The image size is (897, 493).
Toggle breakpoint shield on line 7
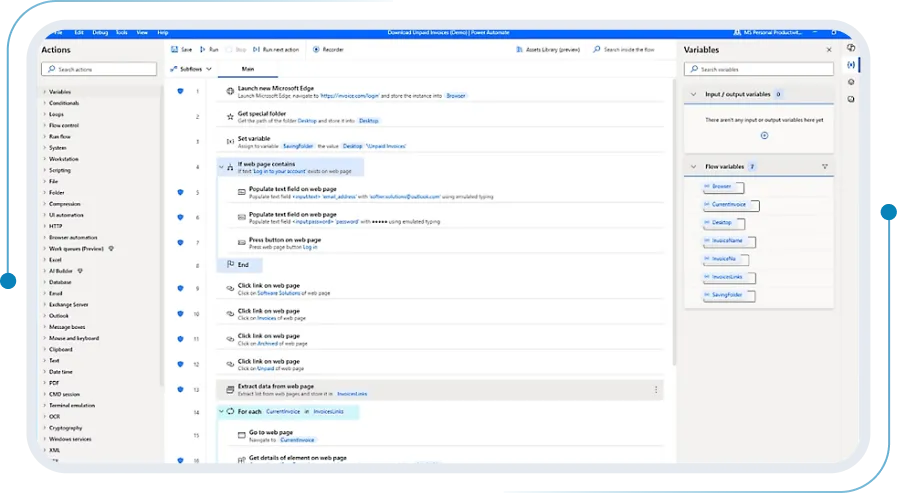pos(180,243)
